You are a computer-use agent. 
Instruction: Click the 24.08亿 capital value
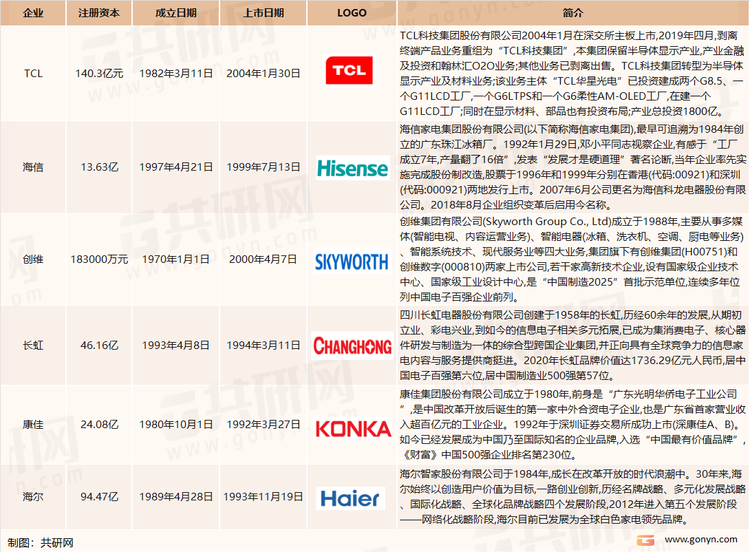click(x=99, y=424)
